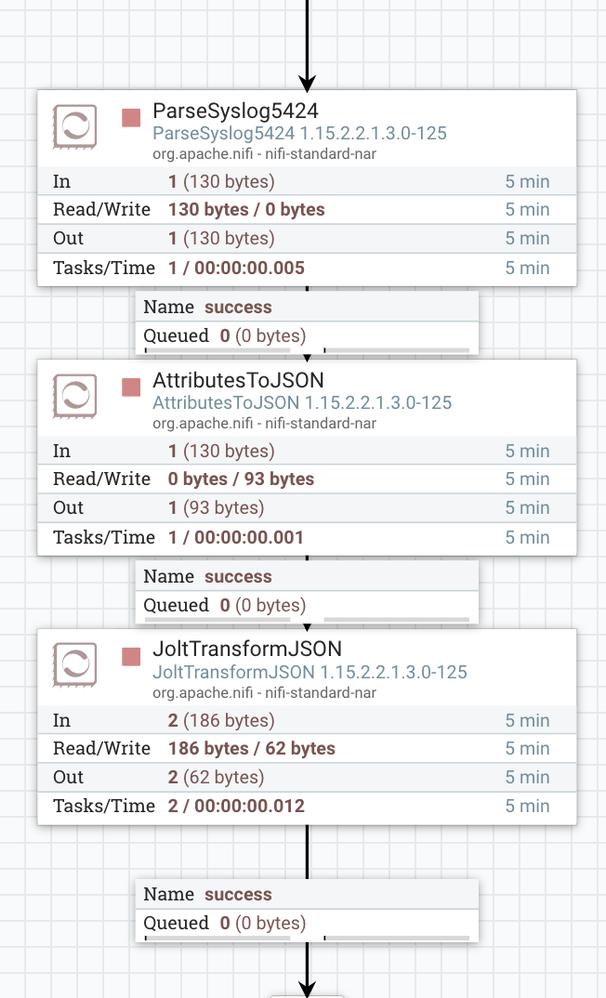
Task: Select the success connection below JoltTransformJSON
Action: click(x=307, y=910)
